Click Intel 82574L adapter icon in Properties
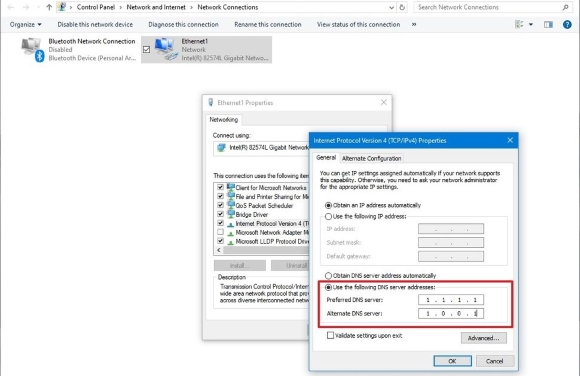The width and height of the screenshot is (580, 376). 221,148
